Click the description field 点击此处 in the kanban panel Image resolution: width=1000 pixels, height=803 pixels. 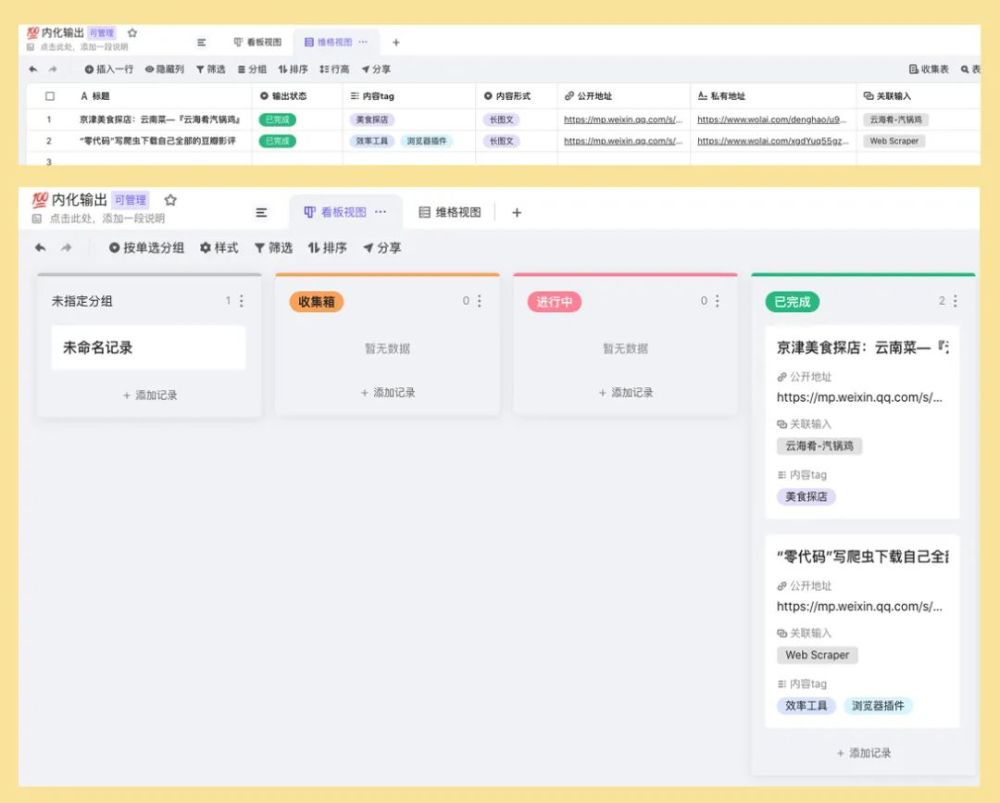pos(107,219)
